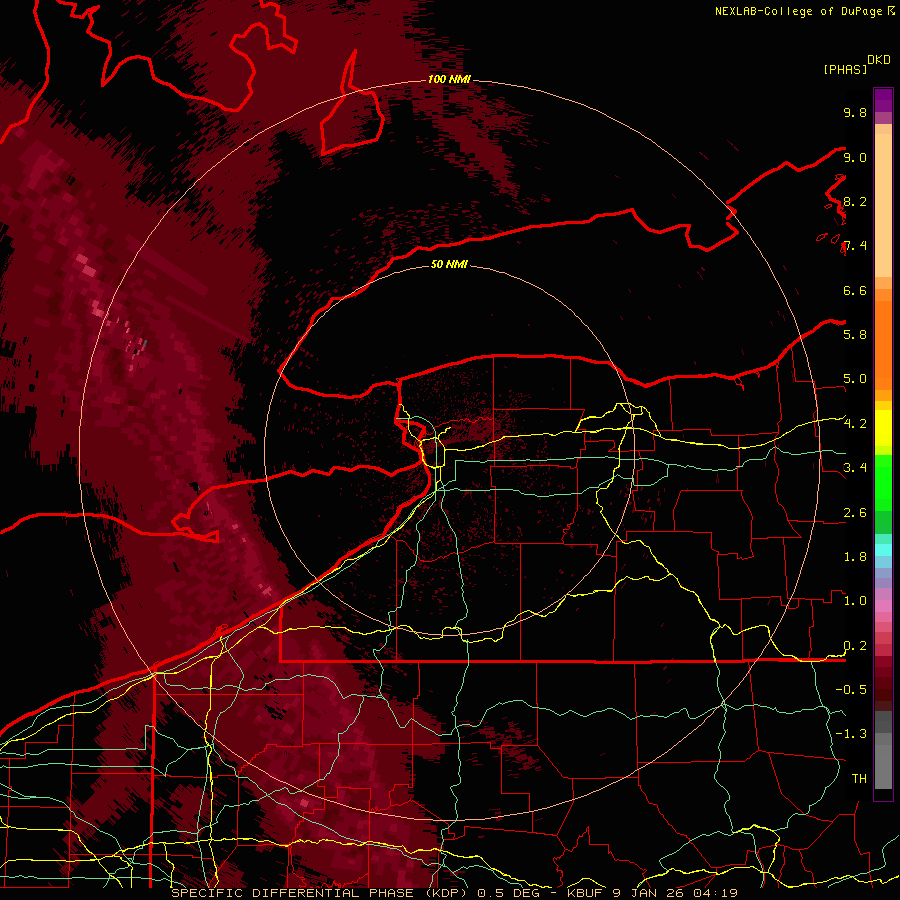Click the 9.8 value on color scale

point(855,112)
